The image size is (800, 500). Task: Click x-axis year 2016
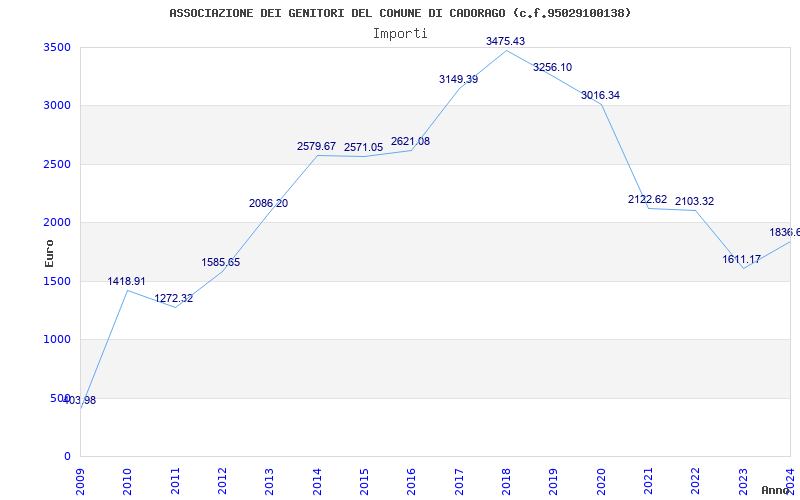pyautogui.click(x=411, y=481)
